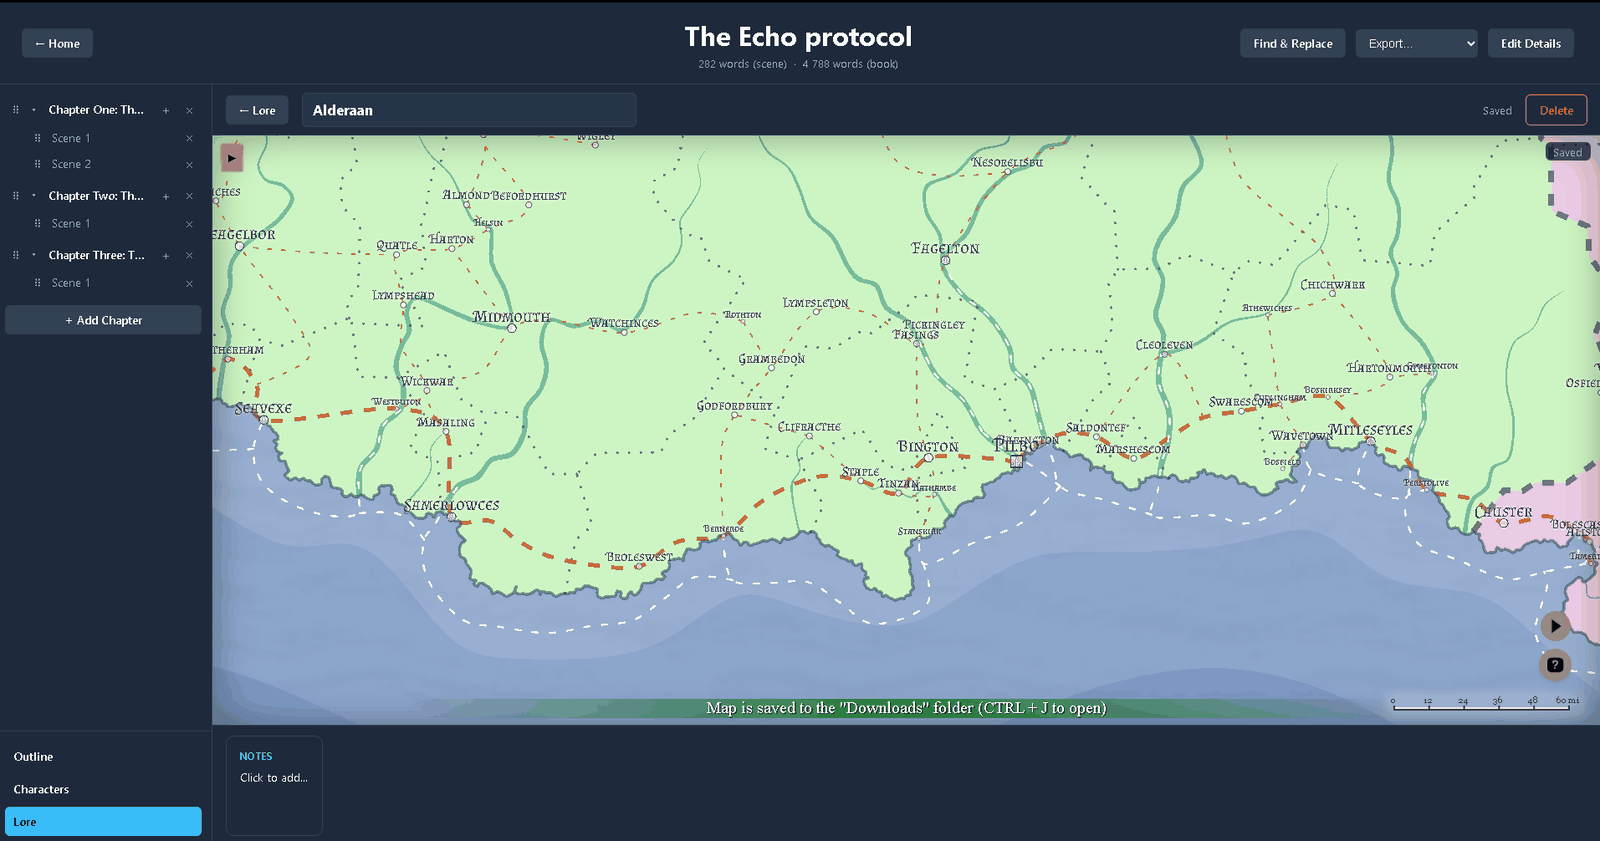Click the drag handle of Chapter Two Scene 1
This screenshot has width=1600, height=841.
pyautogui.click(x=38, y=224)
